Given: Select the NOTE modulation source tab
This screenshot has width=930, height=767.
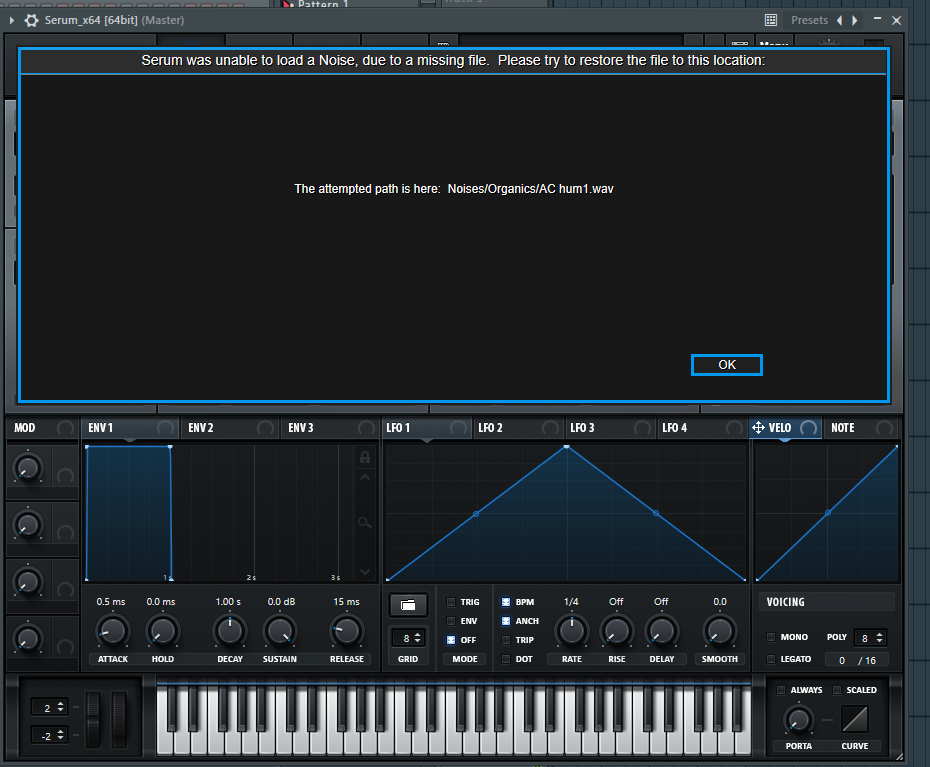Looking at the screenshot, I should 862,428.
